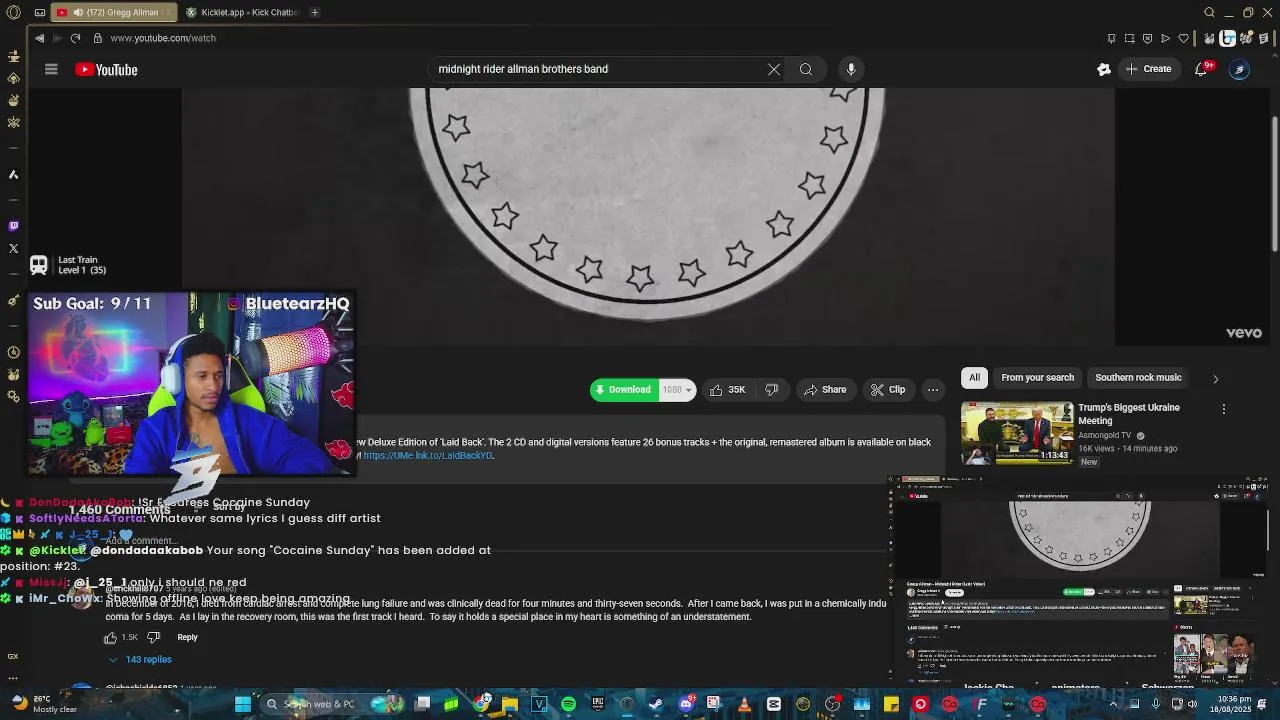Open Epic Games launcher from taskbar

[x=598, y=704]
